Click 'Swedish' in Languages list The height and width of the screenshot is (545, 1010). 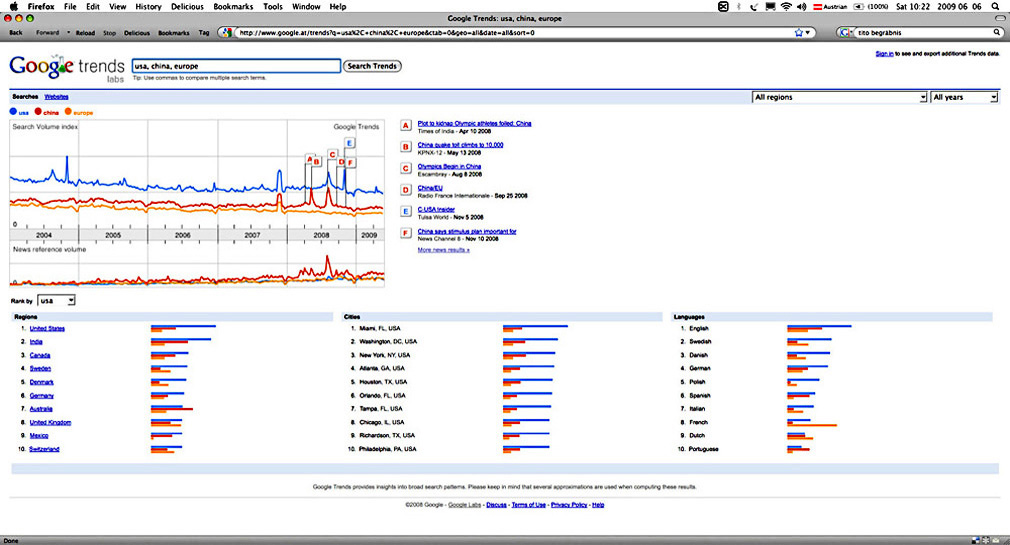700,342
